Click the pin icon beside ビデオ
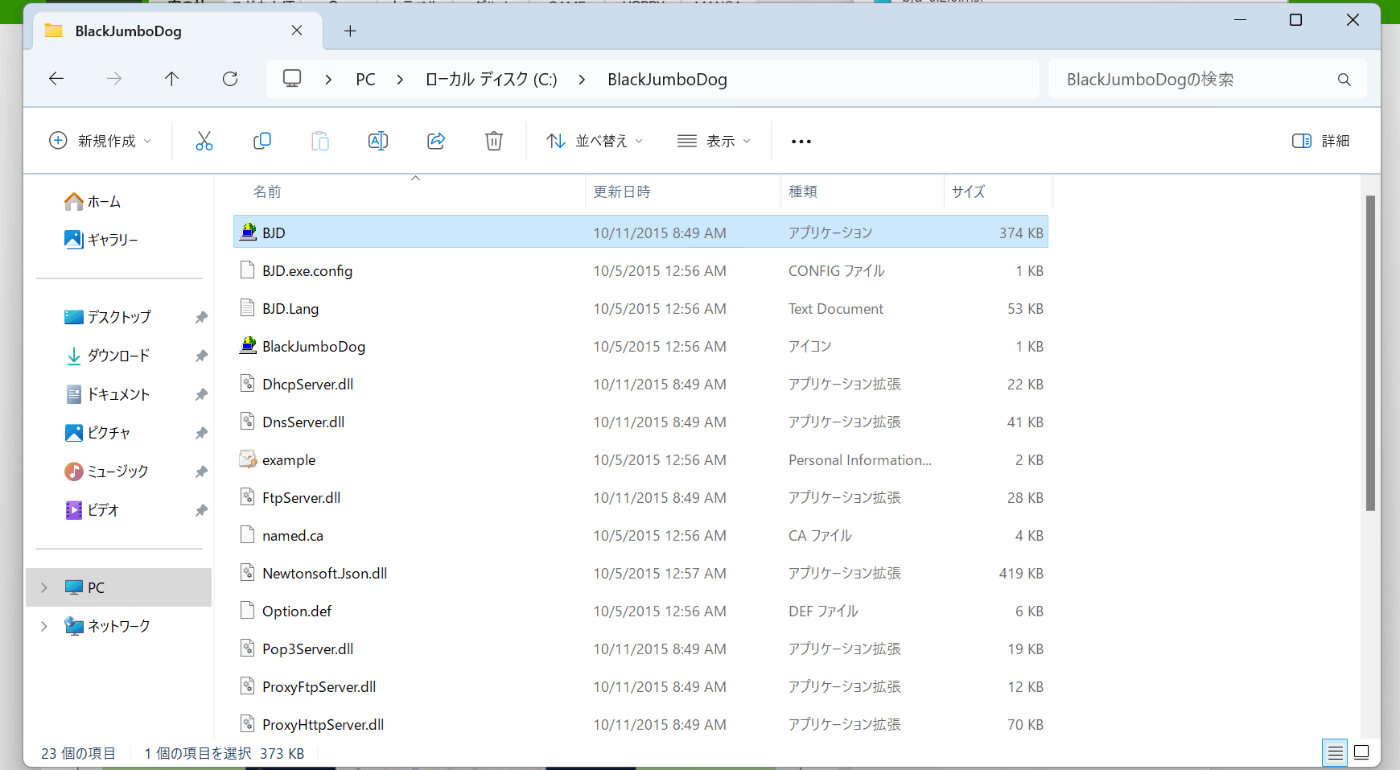This screenshot has width=1400, height=770. coord(201,510)
